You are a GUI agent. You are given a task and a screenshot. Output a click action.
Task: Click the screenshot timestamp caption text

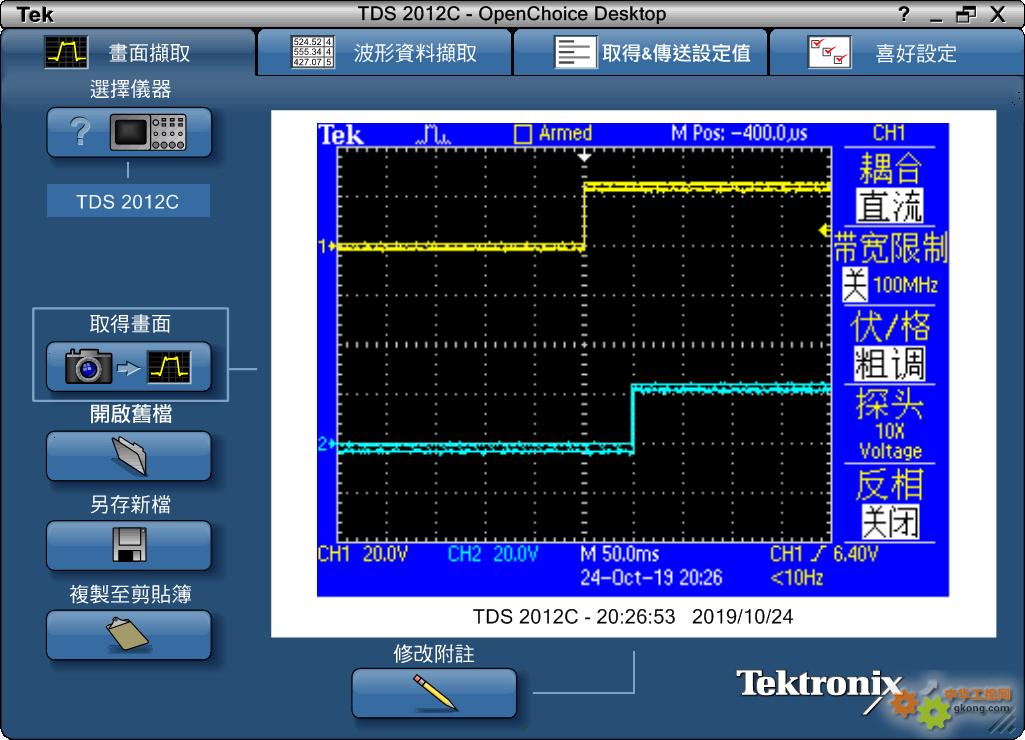[632, 617]
